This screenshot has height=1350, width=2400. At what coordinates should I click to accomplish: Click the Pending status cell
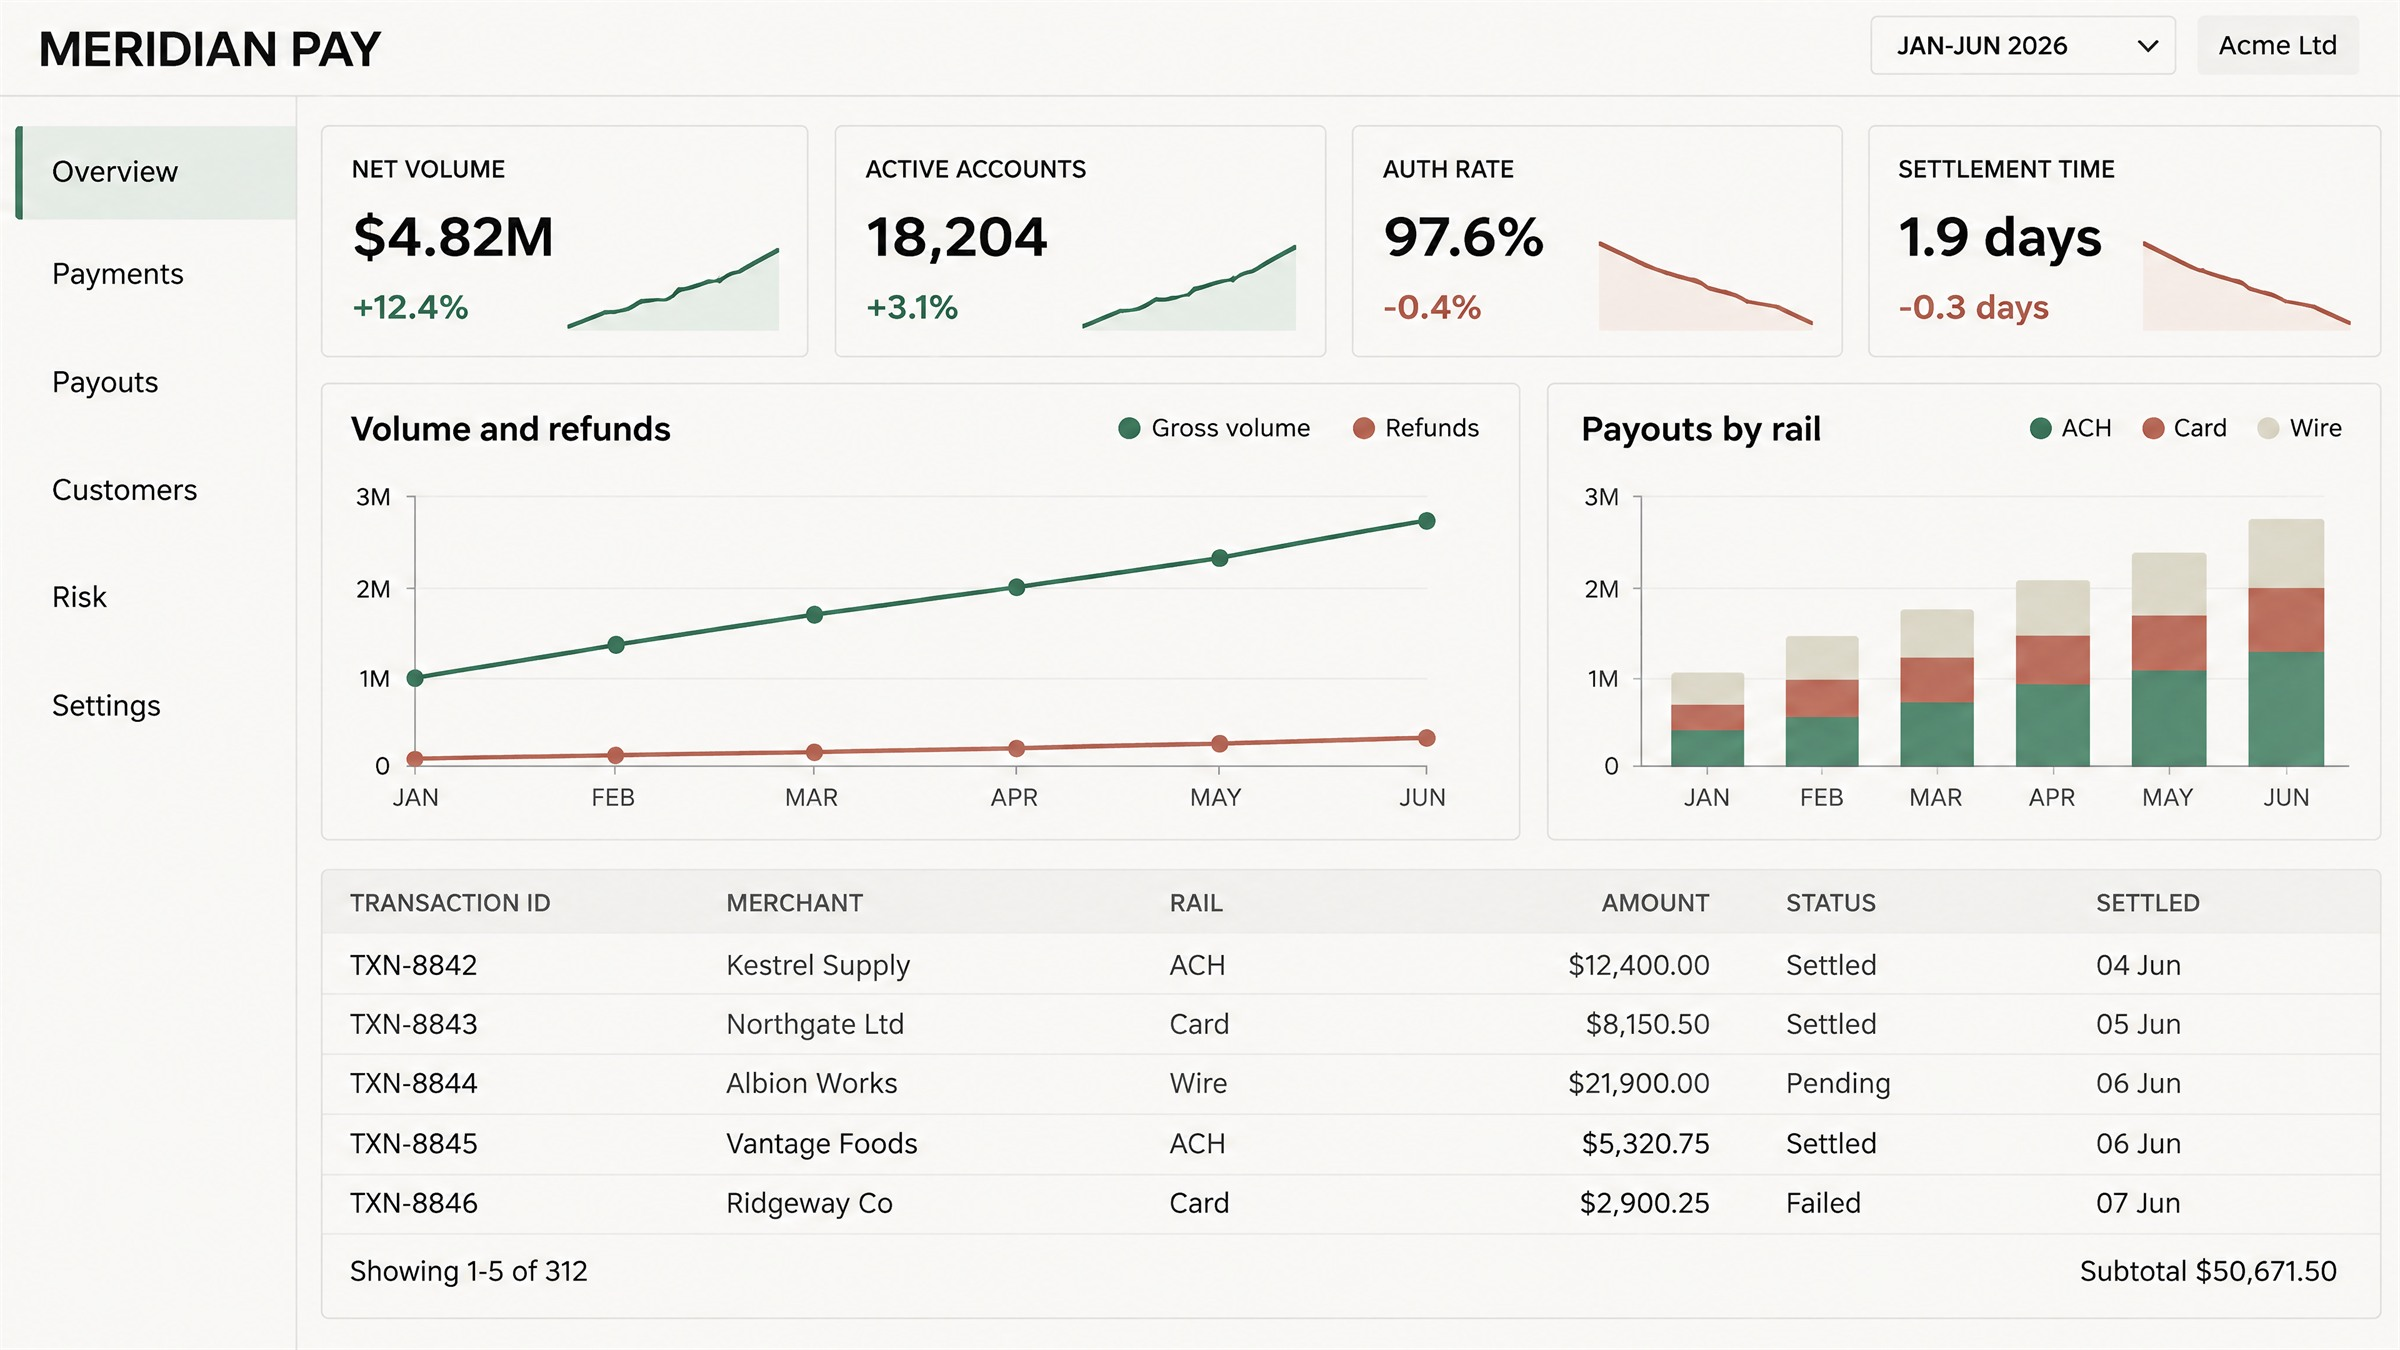click(x=1838, y=1084)
